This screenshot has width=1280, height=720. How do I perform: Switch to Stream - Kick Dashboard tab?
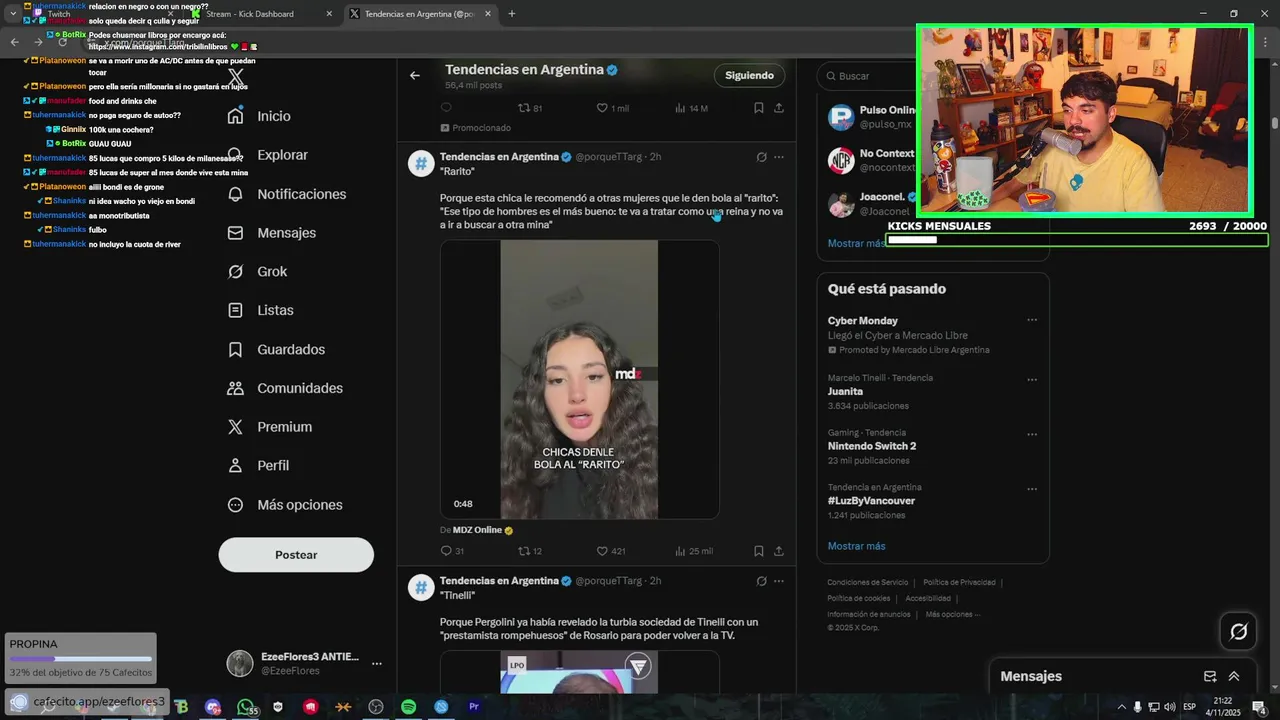point(263,14)
